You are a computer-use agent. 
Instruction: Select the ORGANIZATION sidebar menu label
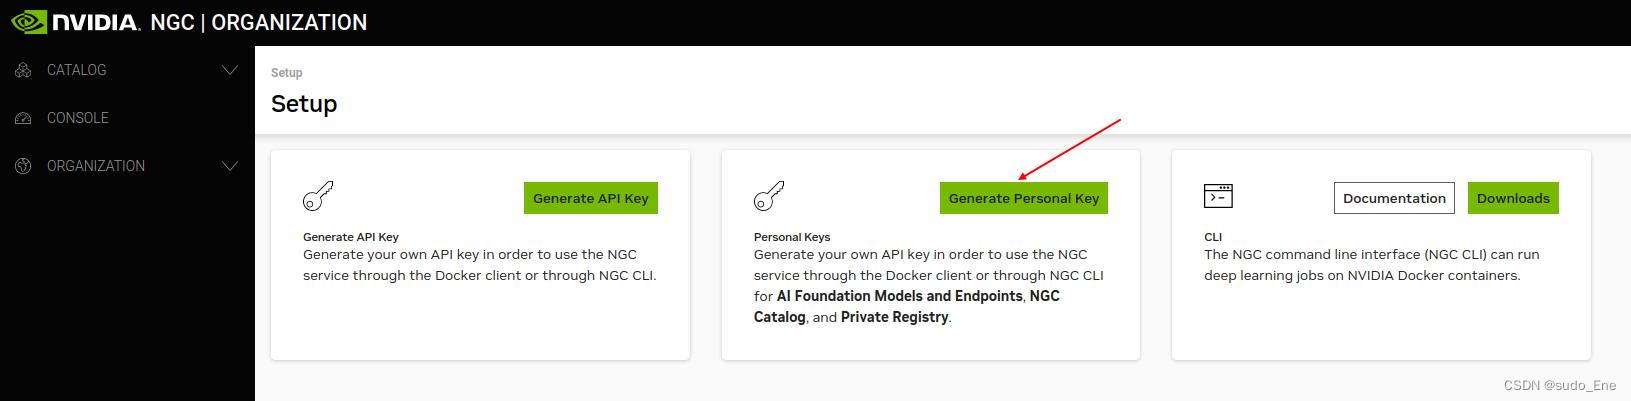coord(96,166)
